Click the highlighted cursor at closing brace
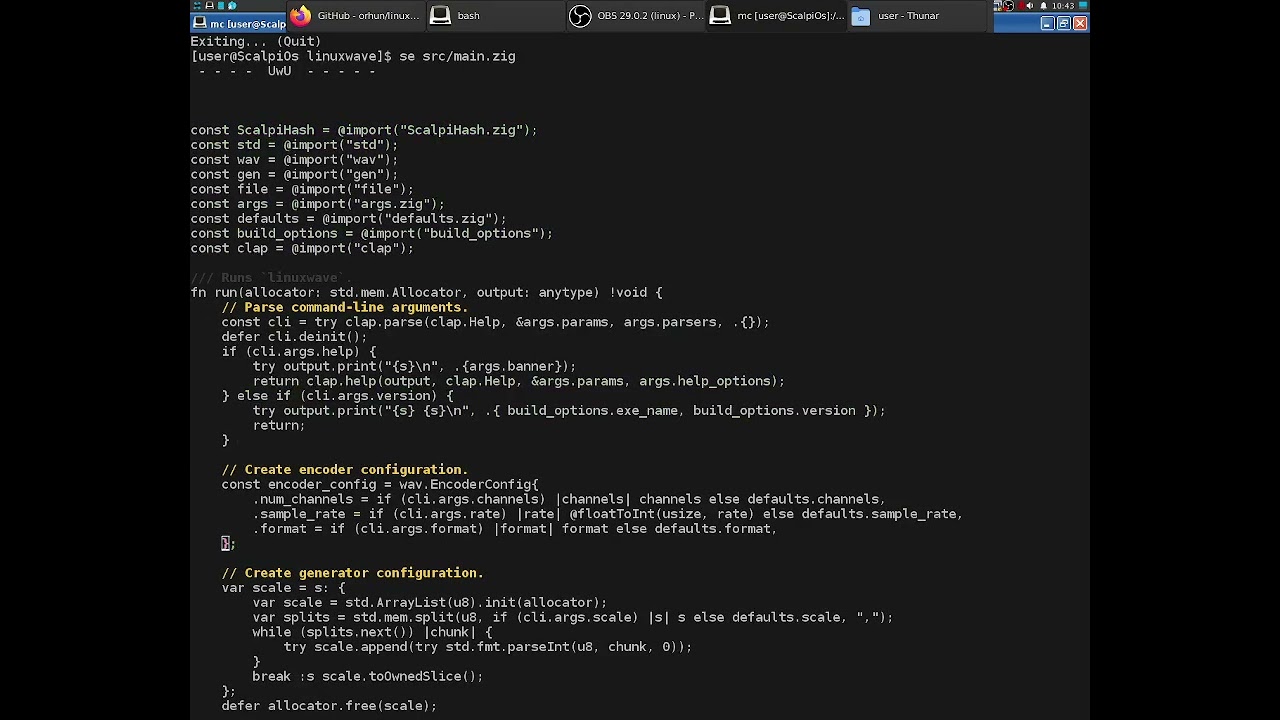Image resolution: width=1280 pixels, height=720 pixels. 226,543
